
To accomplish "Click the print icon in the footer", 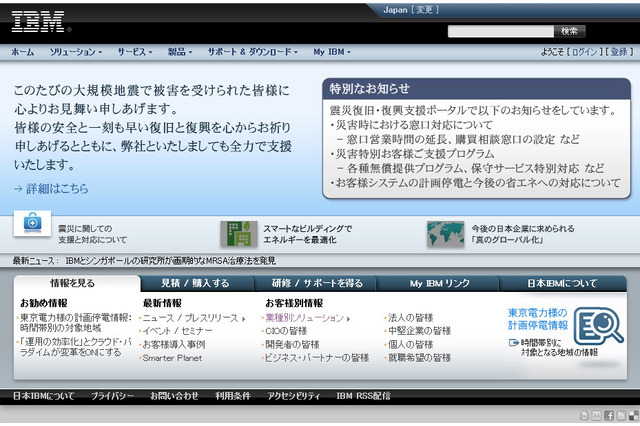I will pyautogui.click(x=584, y=415).
